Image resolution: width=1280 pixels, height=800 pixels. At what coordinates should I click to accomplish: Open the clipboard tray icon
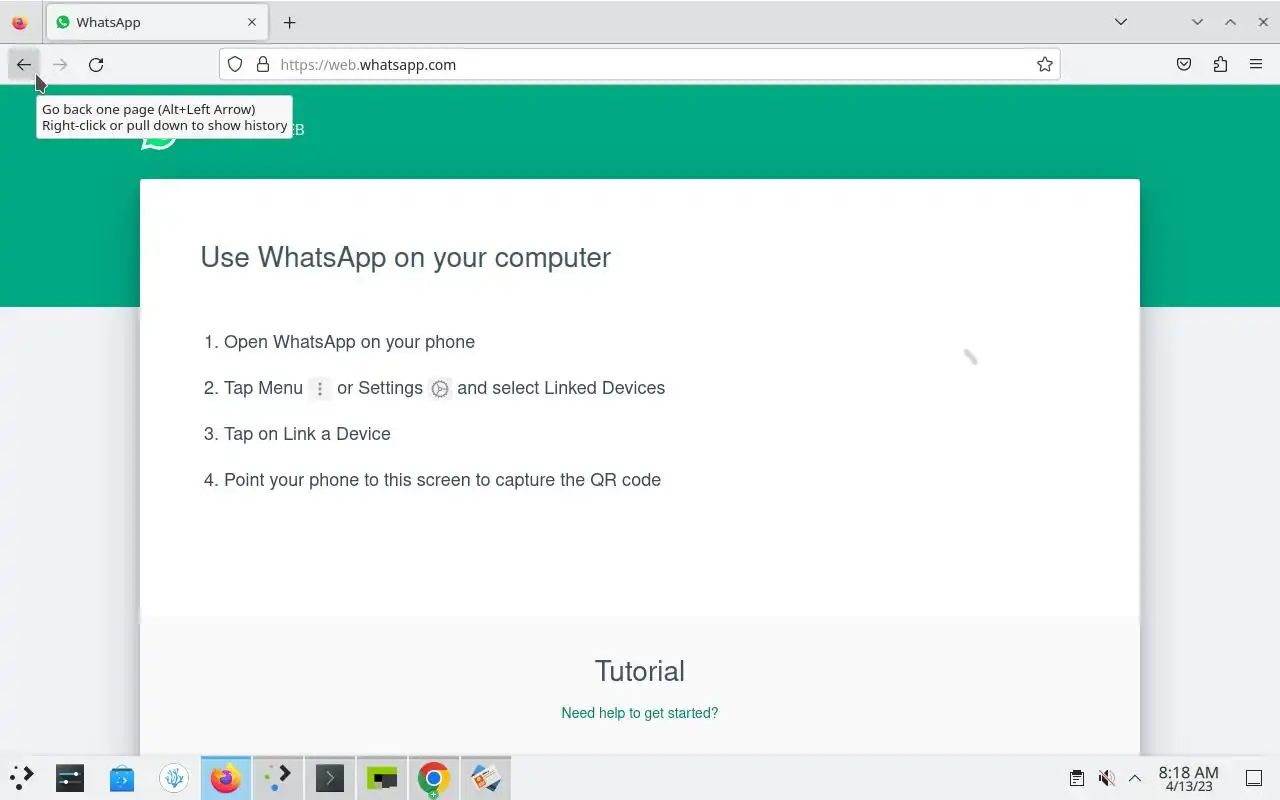tap(1077, 778)
